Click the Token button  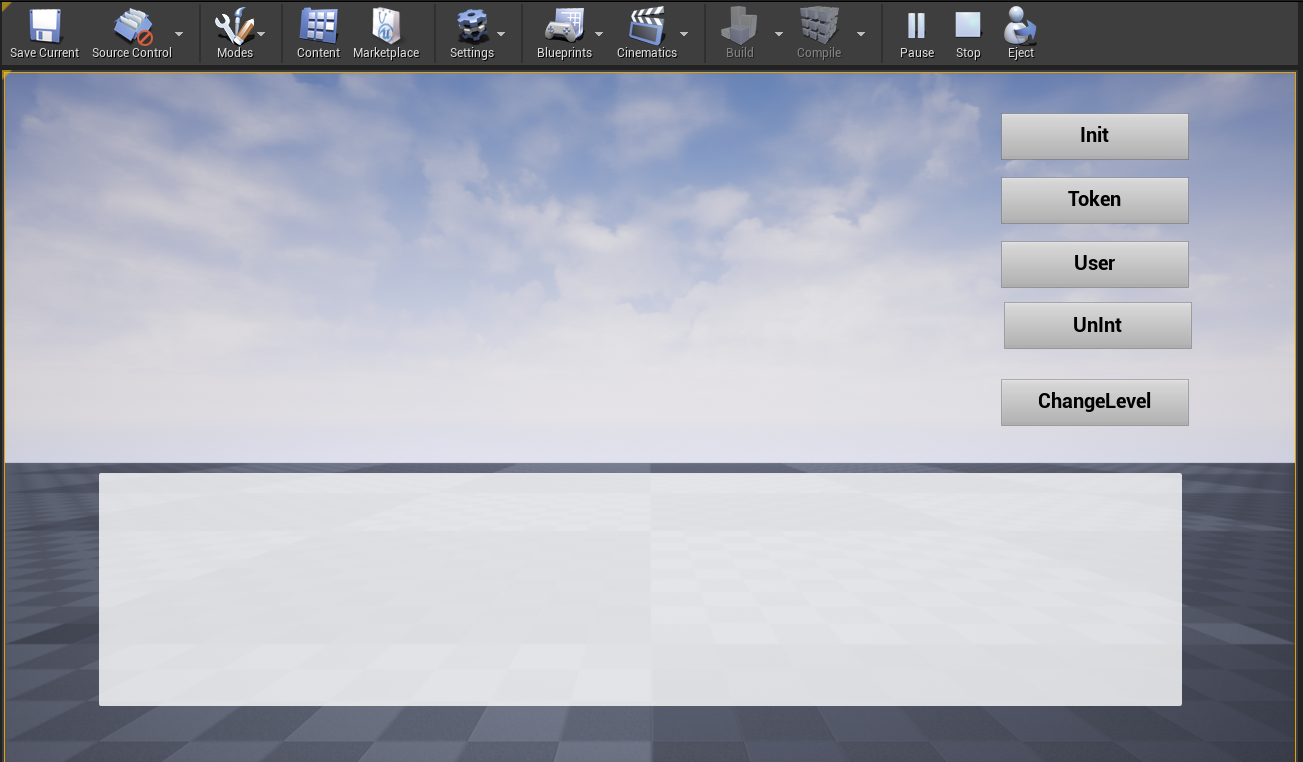tap(1095, 200)
